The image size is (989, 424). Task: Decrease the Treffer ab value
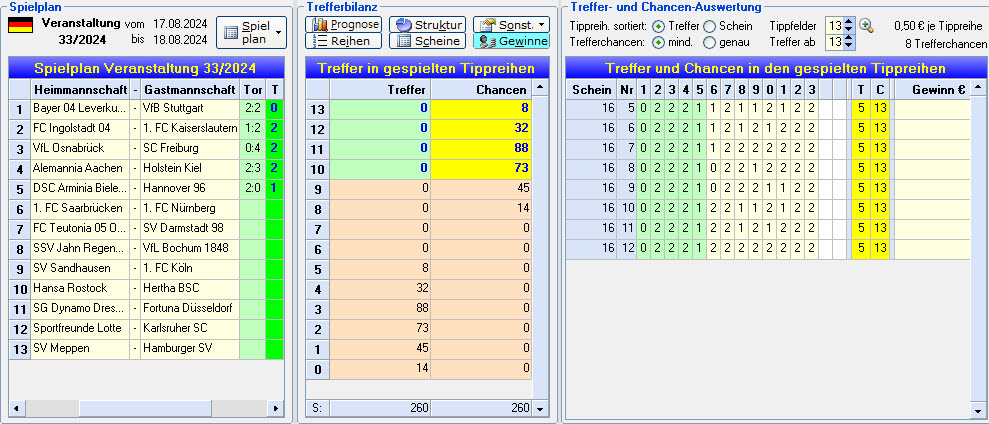tap(849, 46)
